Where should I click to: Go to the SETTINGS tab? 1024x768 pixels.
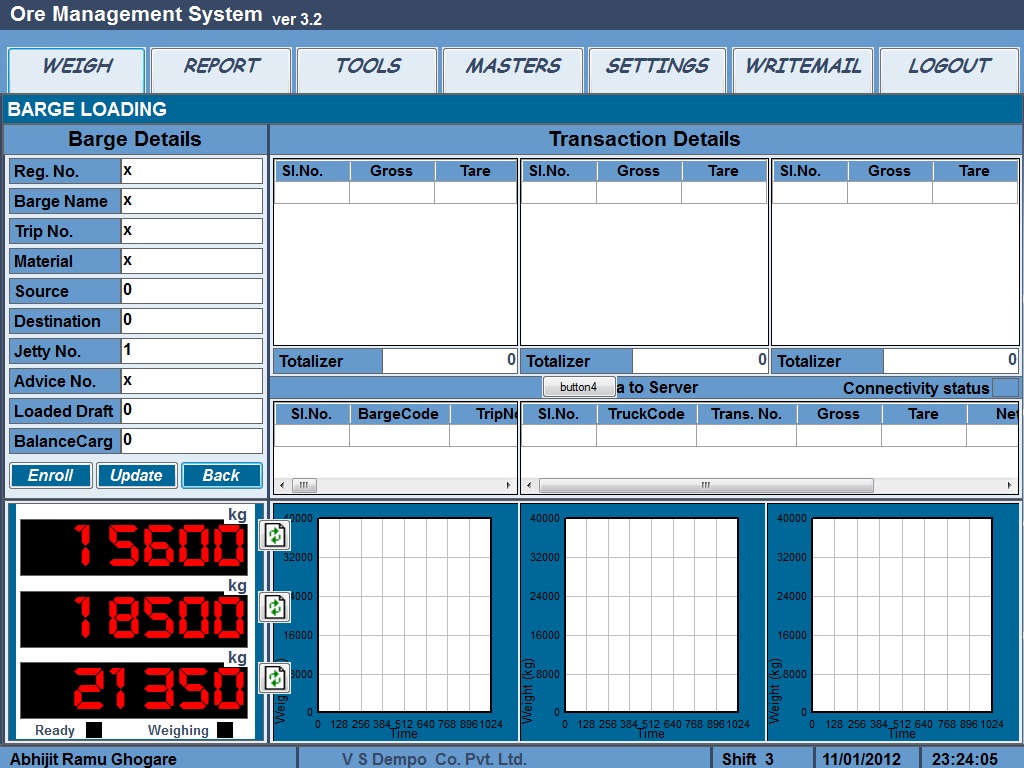pos(657,68)
